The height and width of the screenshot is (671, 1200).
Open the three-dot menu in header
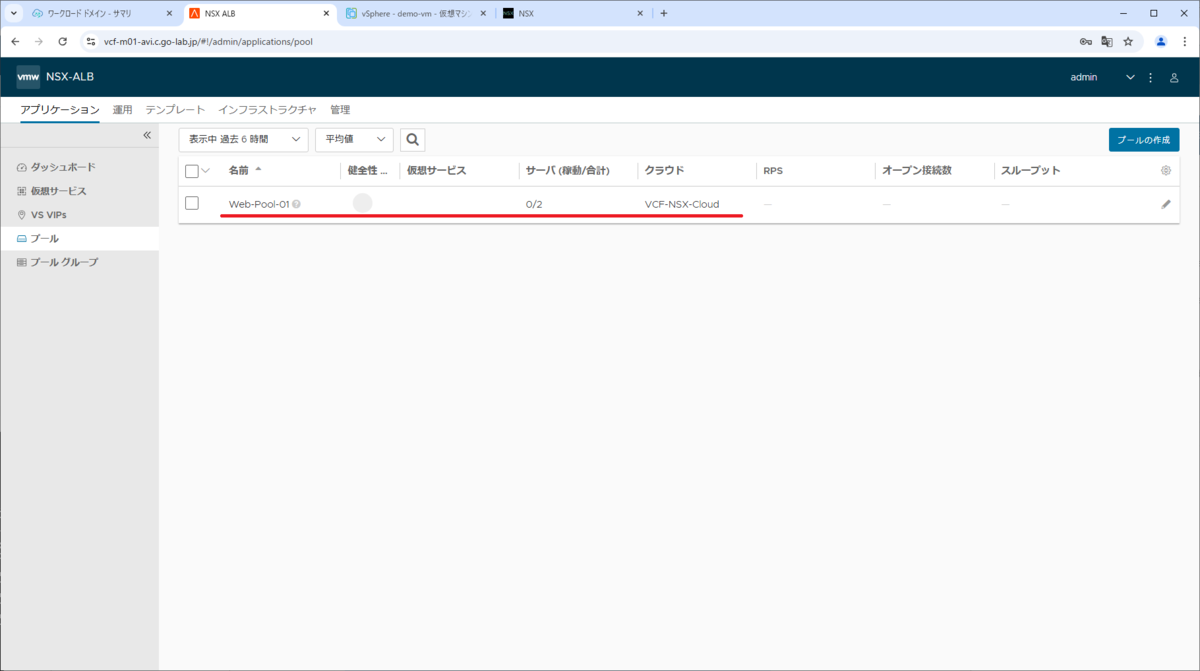click(x=1151, y=77)
